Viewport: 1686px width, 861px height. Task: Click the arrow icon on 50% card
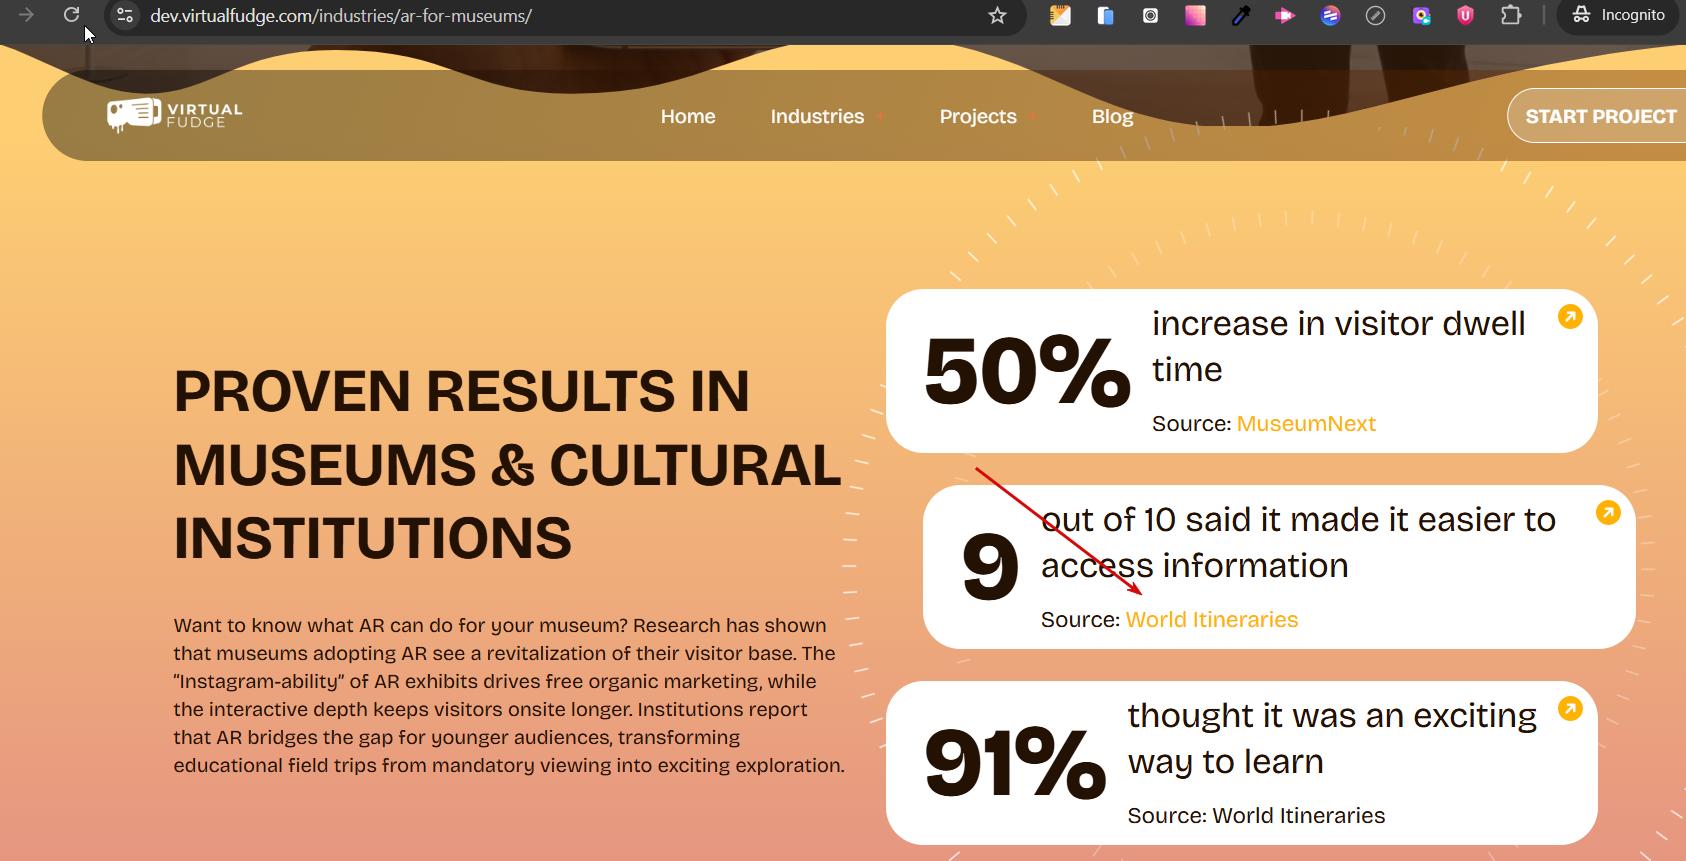tap(1570, 317)
